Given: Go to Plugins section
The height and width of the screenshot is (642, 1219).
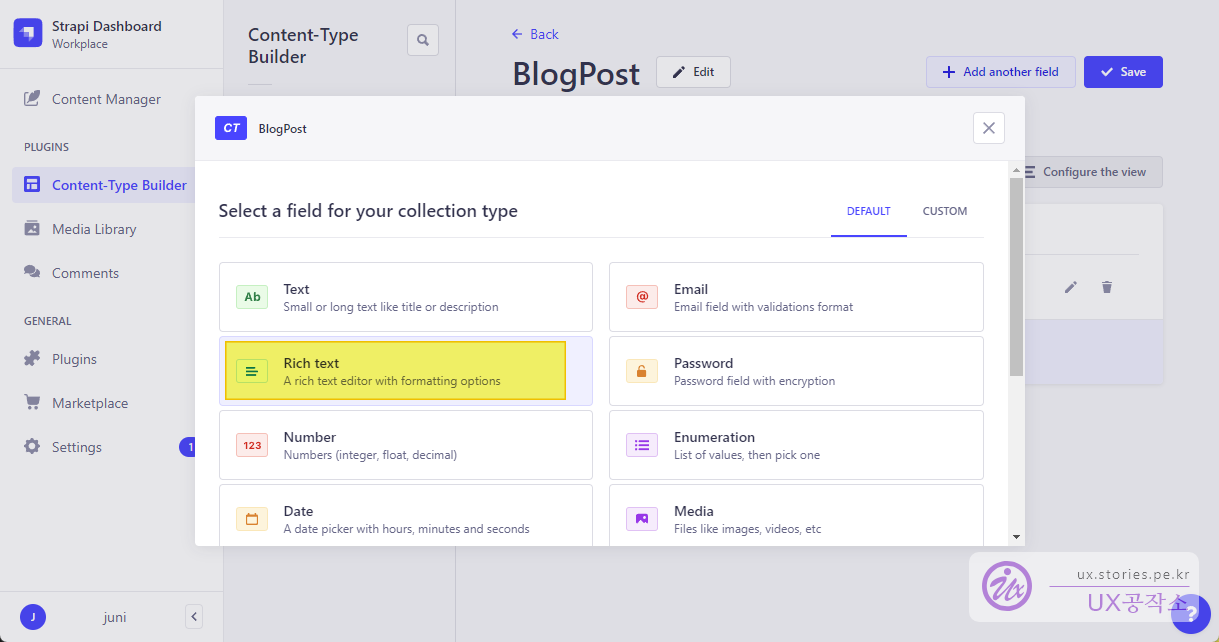Looking at the screenshot, I should click(x=74, y=359).
